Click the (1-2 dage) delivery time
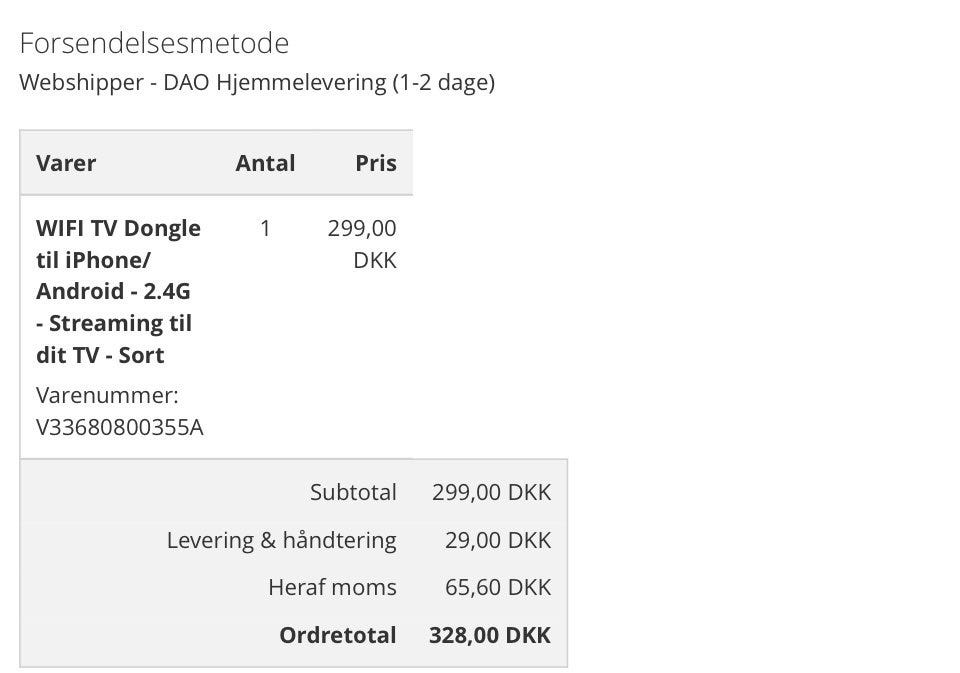Screen dimensions: 960x673 pos(442,82)
